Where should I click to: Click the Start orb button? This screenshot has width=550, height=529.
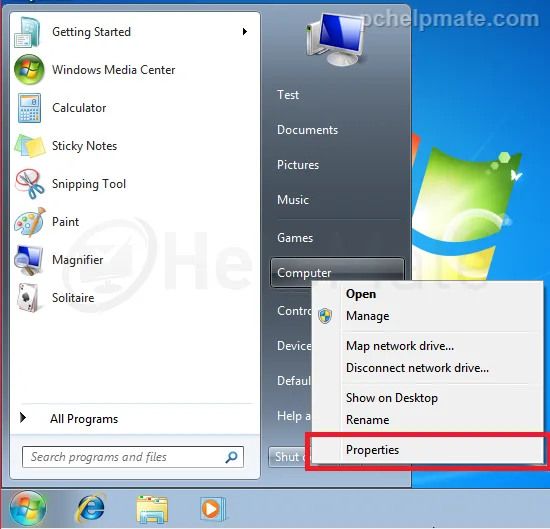[28, 508]
